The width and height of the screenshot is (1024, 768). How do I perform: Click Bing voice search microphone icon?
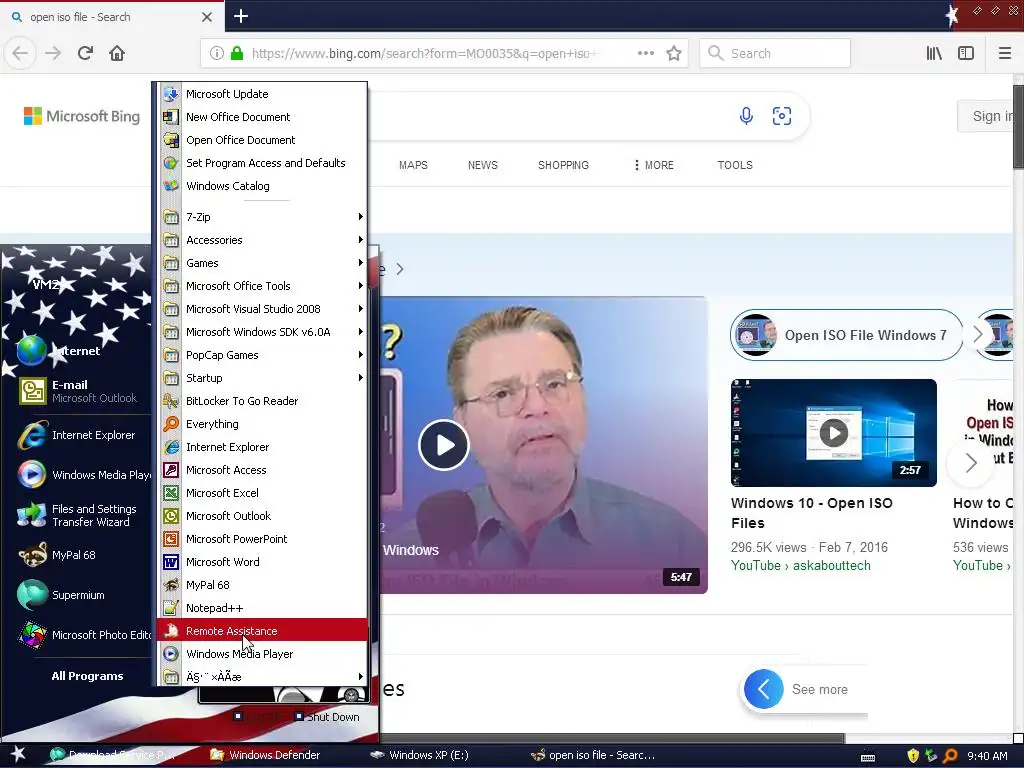pyautogui.click(x=746, y=116)
